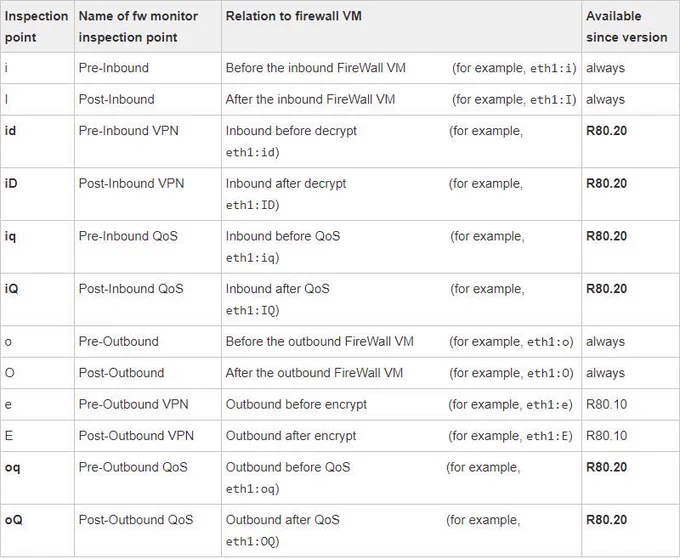The height and width of the screenshot is (559, 680).
Task: Click the 'Inbound after QoS' description
Action: [x=278, y=289]
